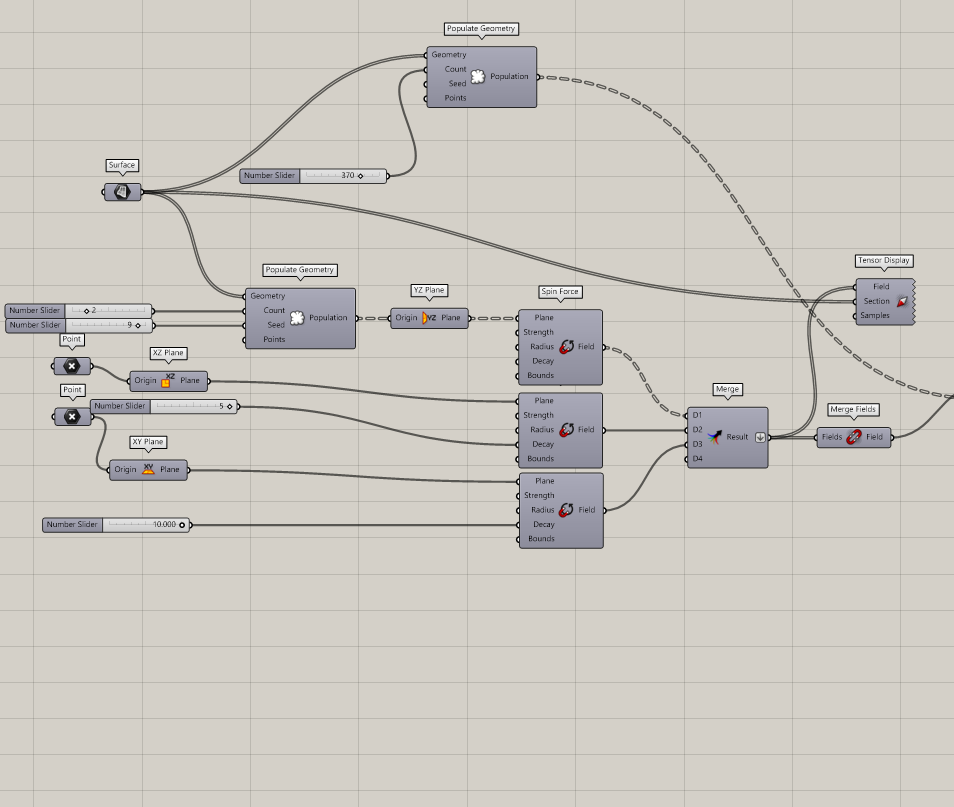Click the 370 number slider grip

(358, 175)
